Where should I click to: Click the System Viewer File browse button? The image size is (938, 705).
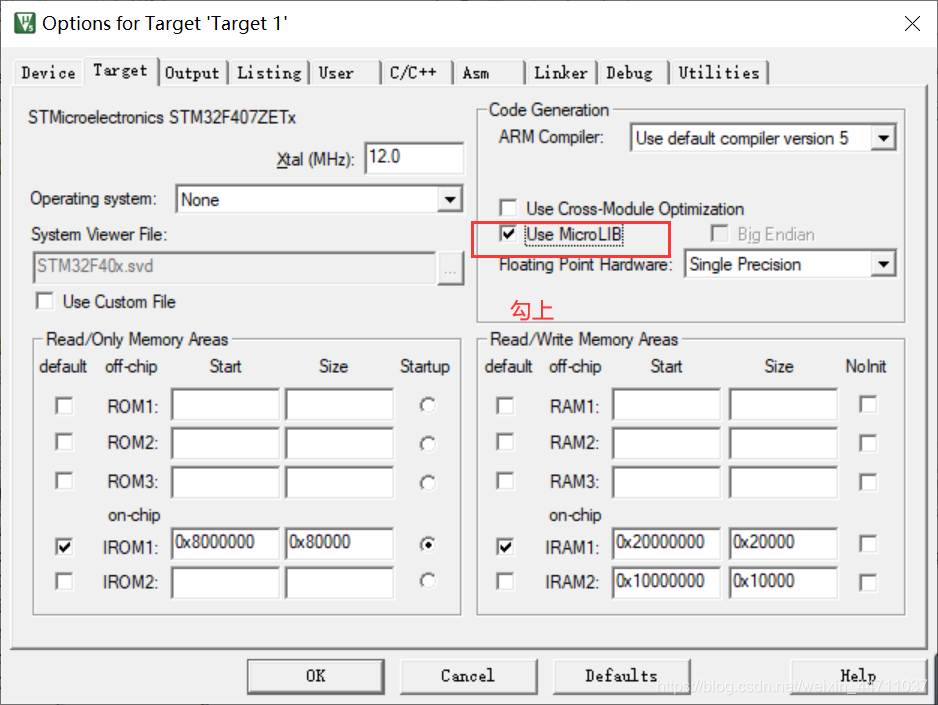point(450,269)
